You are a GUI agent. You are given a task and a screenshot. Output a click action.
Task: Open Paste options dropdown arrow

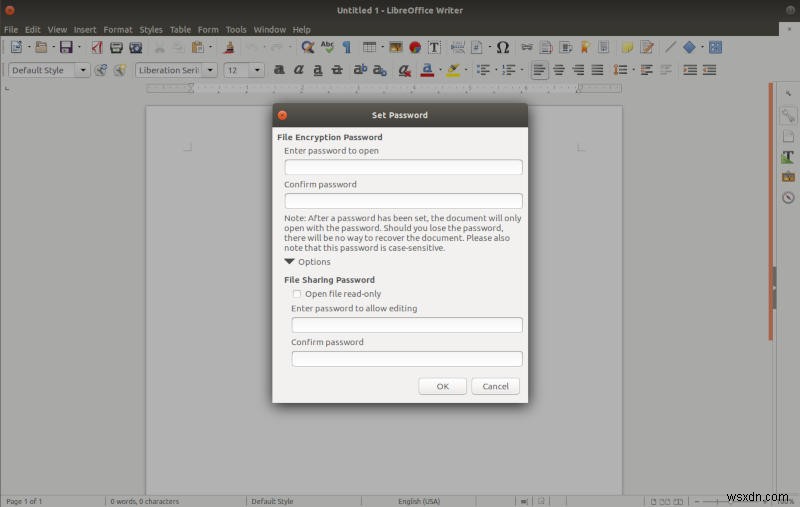[x=210, y=47]
